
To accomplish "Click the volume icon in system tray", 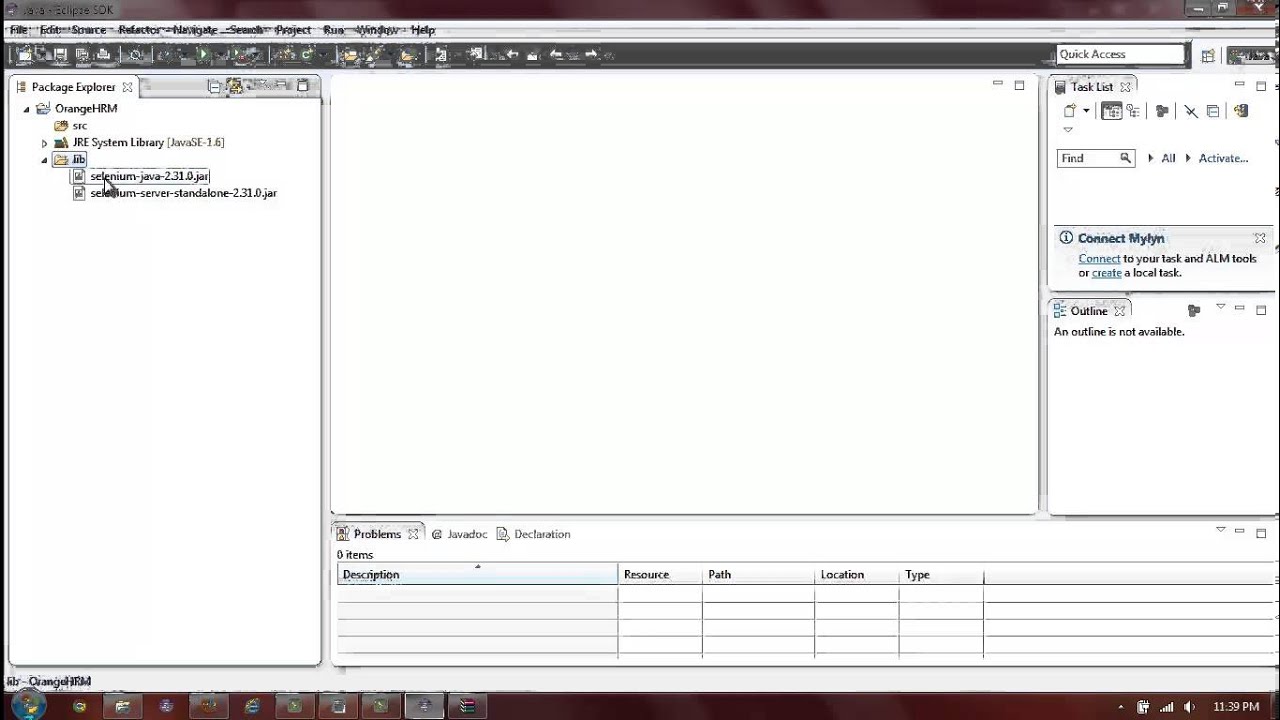I will (1189, 707).
